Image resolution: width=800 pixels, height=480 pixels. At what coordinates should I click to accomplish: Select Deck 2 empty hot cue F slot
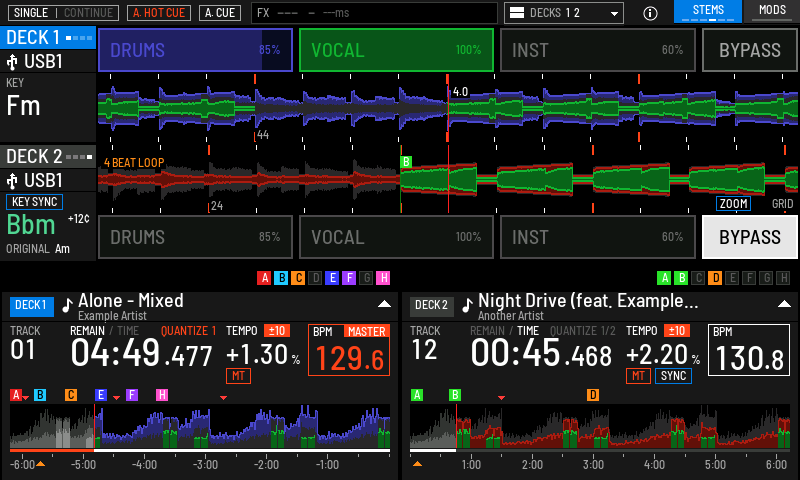tap(749, 278)
